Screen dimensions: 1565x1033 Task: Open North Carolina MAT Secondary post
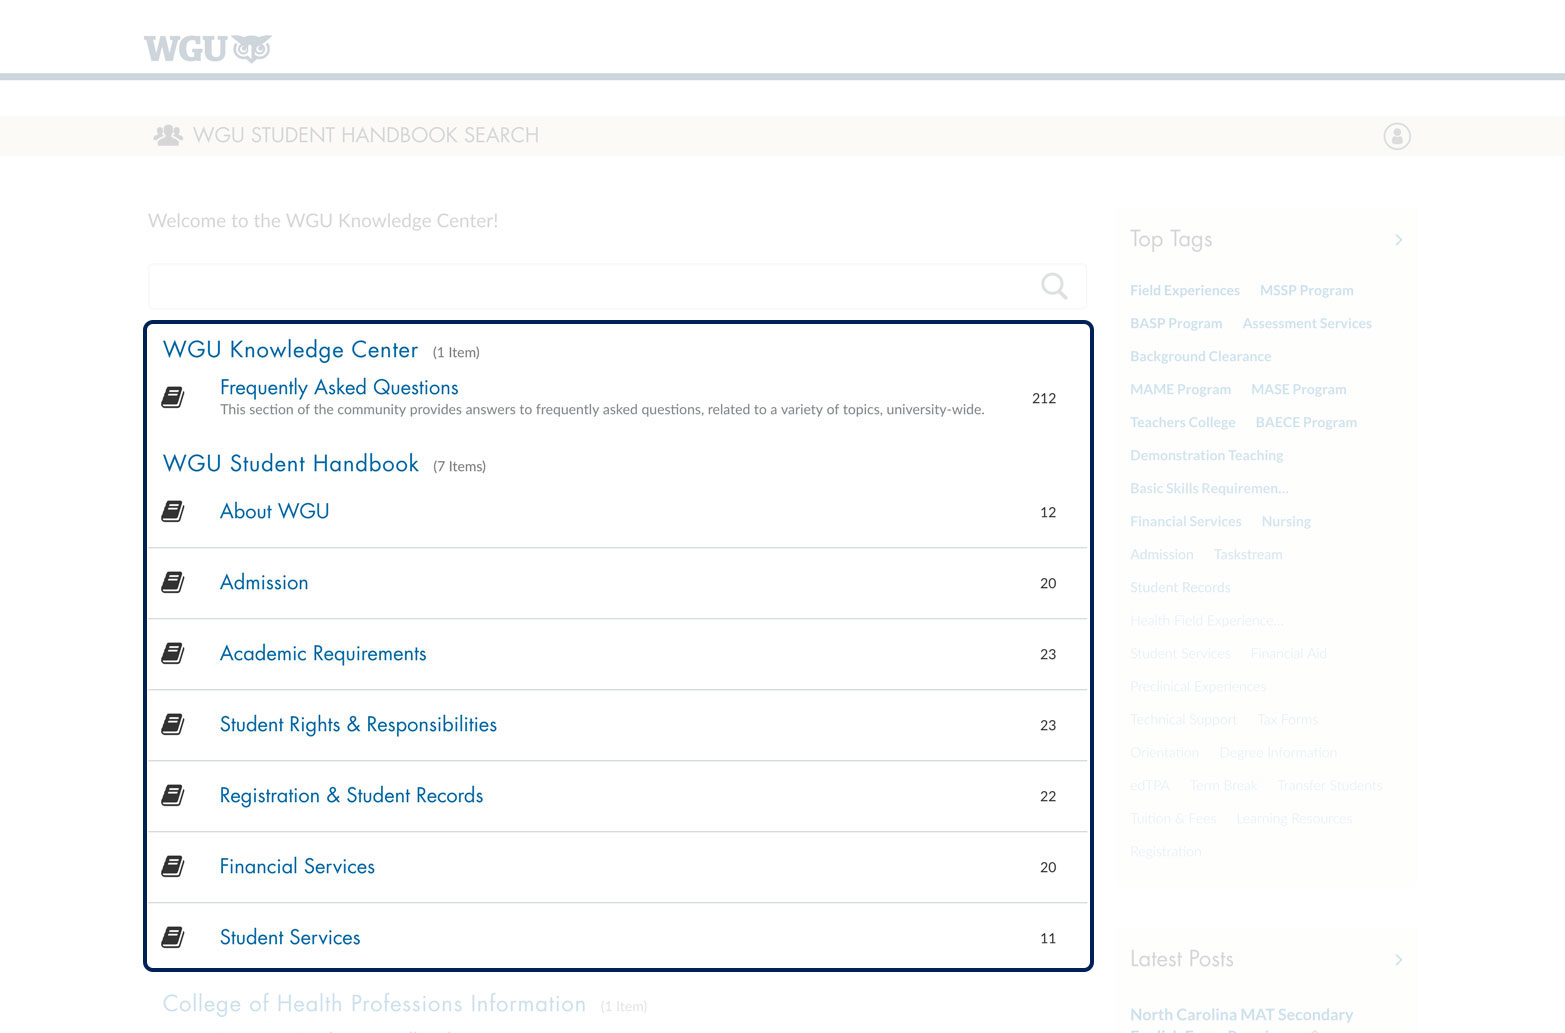pos(1242,1015)
